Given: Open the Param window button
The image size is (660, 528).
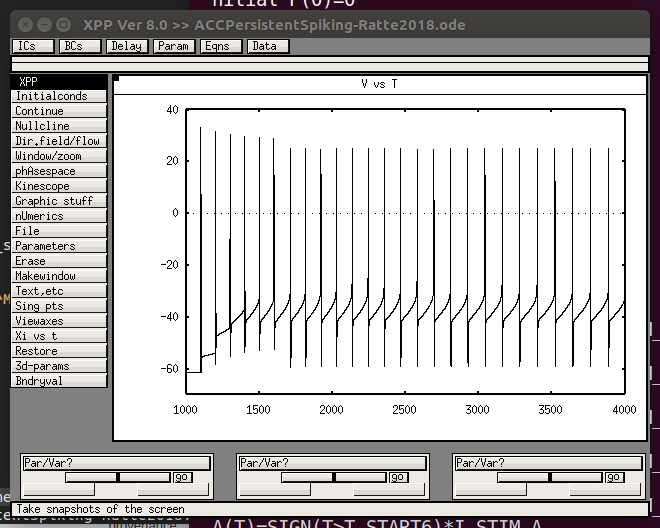Looking at the screenshot, I should tap(175, 46).
